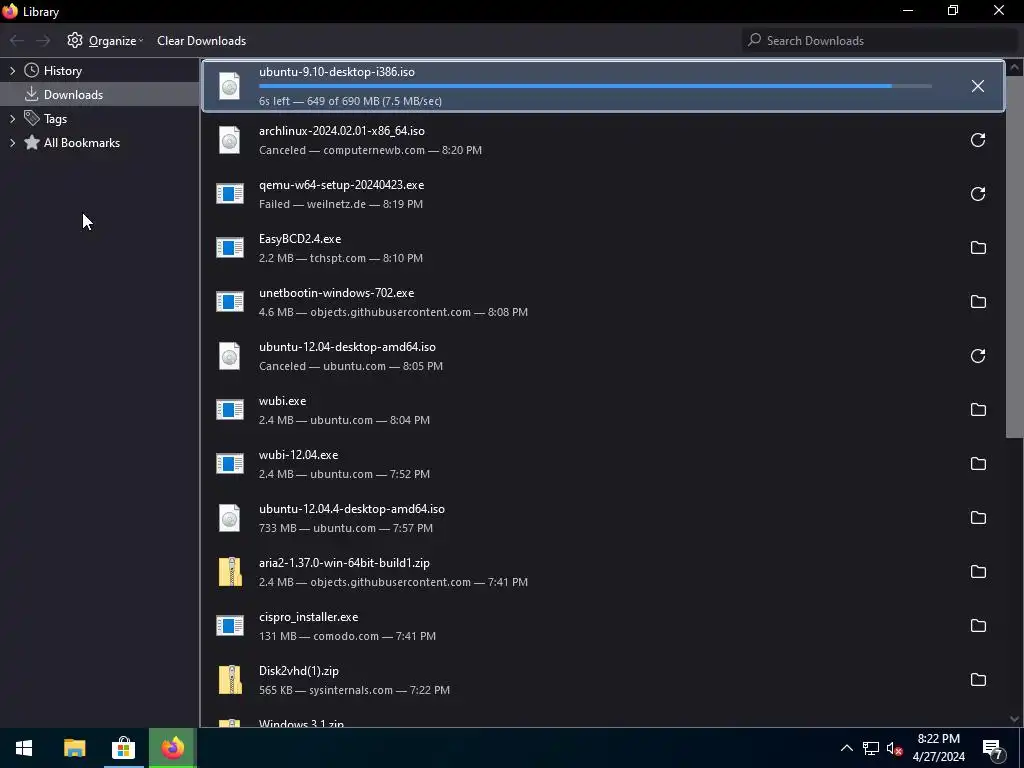Viewport: 1024px width, 768px height.
Task: Show EasyBCD2.4.exe in its folder
Action: 977,248
